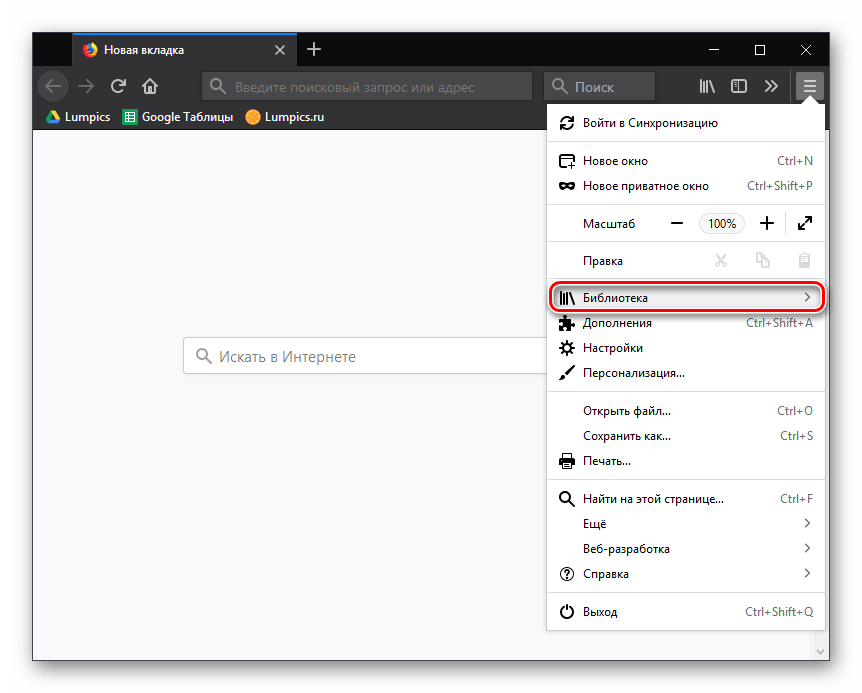The image size is (862, 693).
Task: Enter full screen mode icon
Action: point(805,224)
